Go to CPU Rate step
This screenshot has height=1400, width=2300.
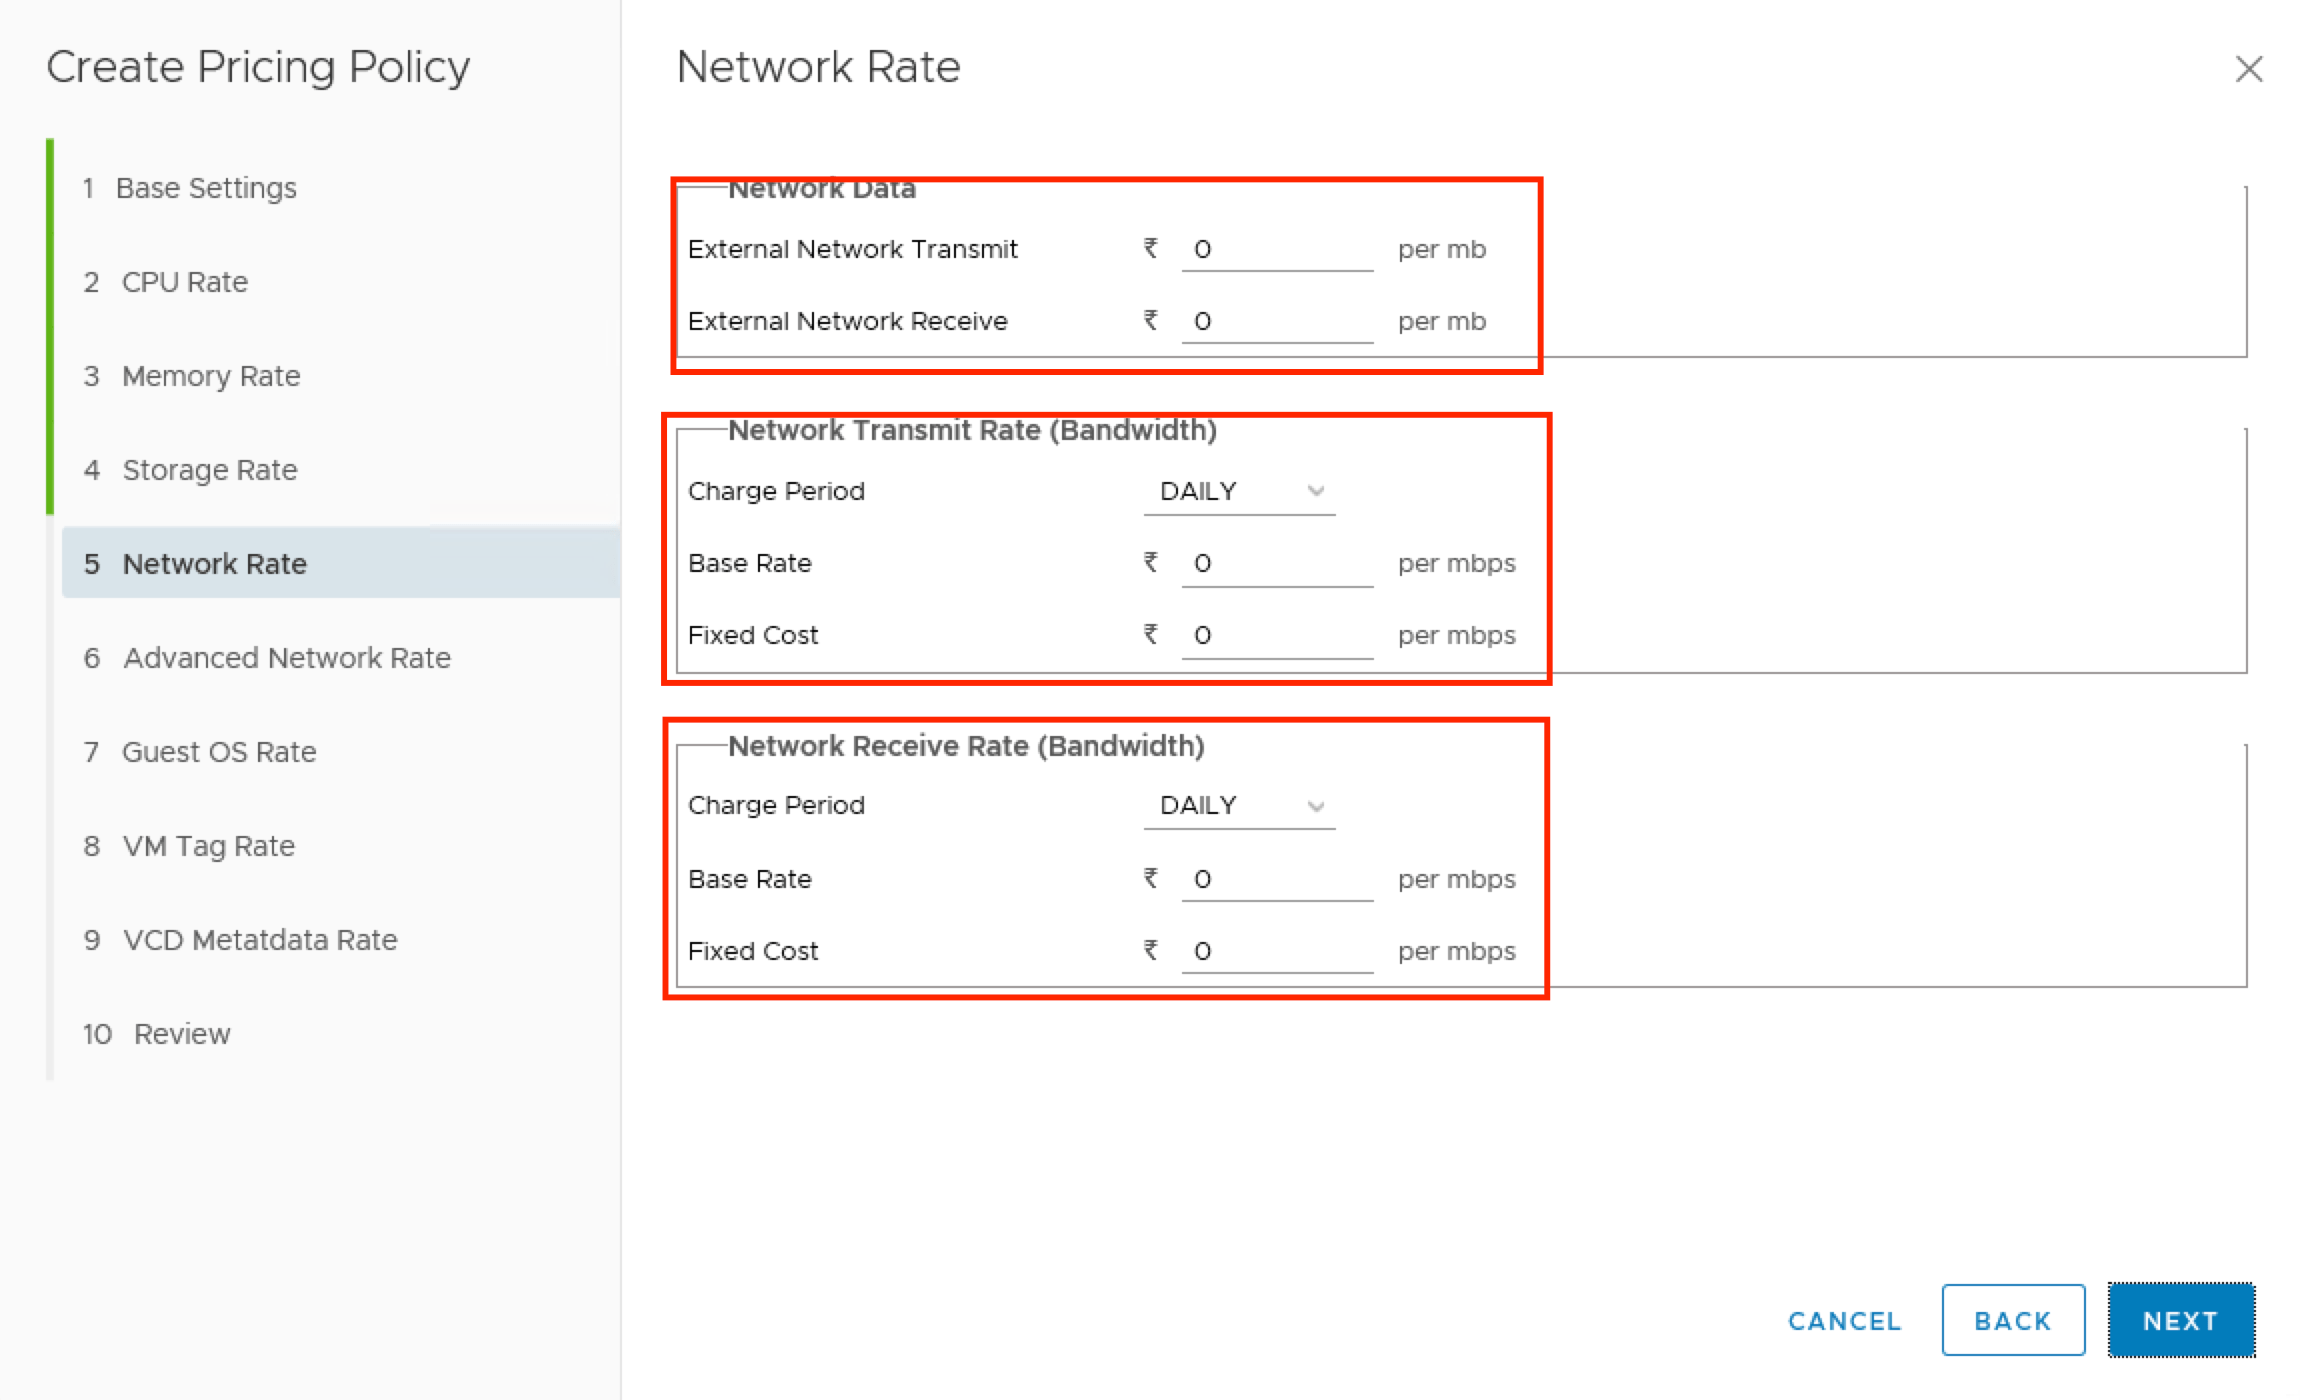(184, 282)
